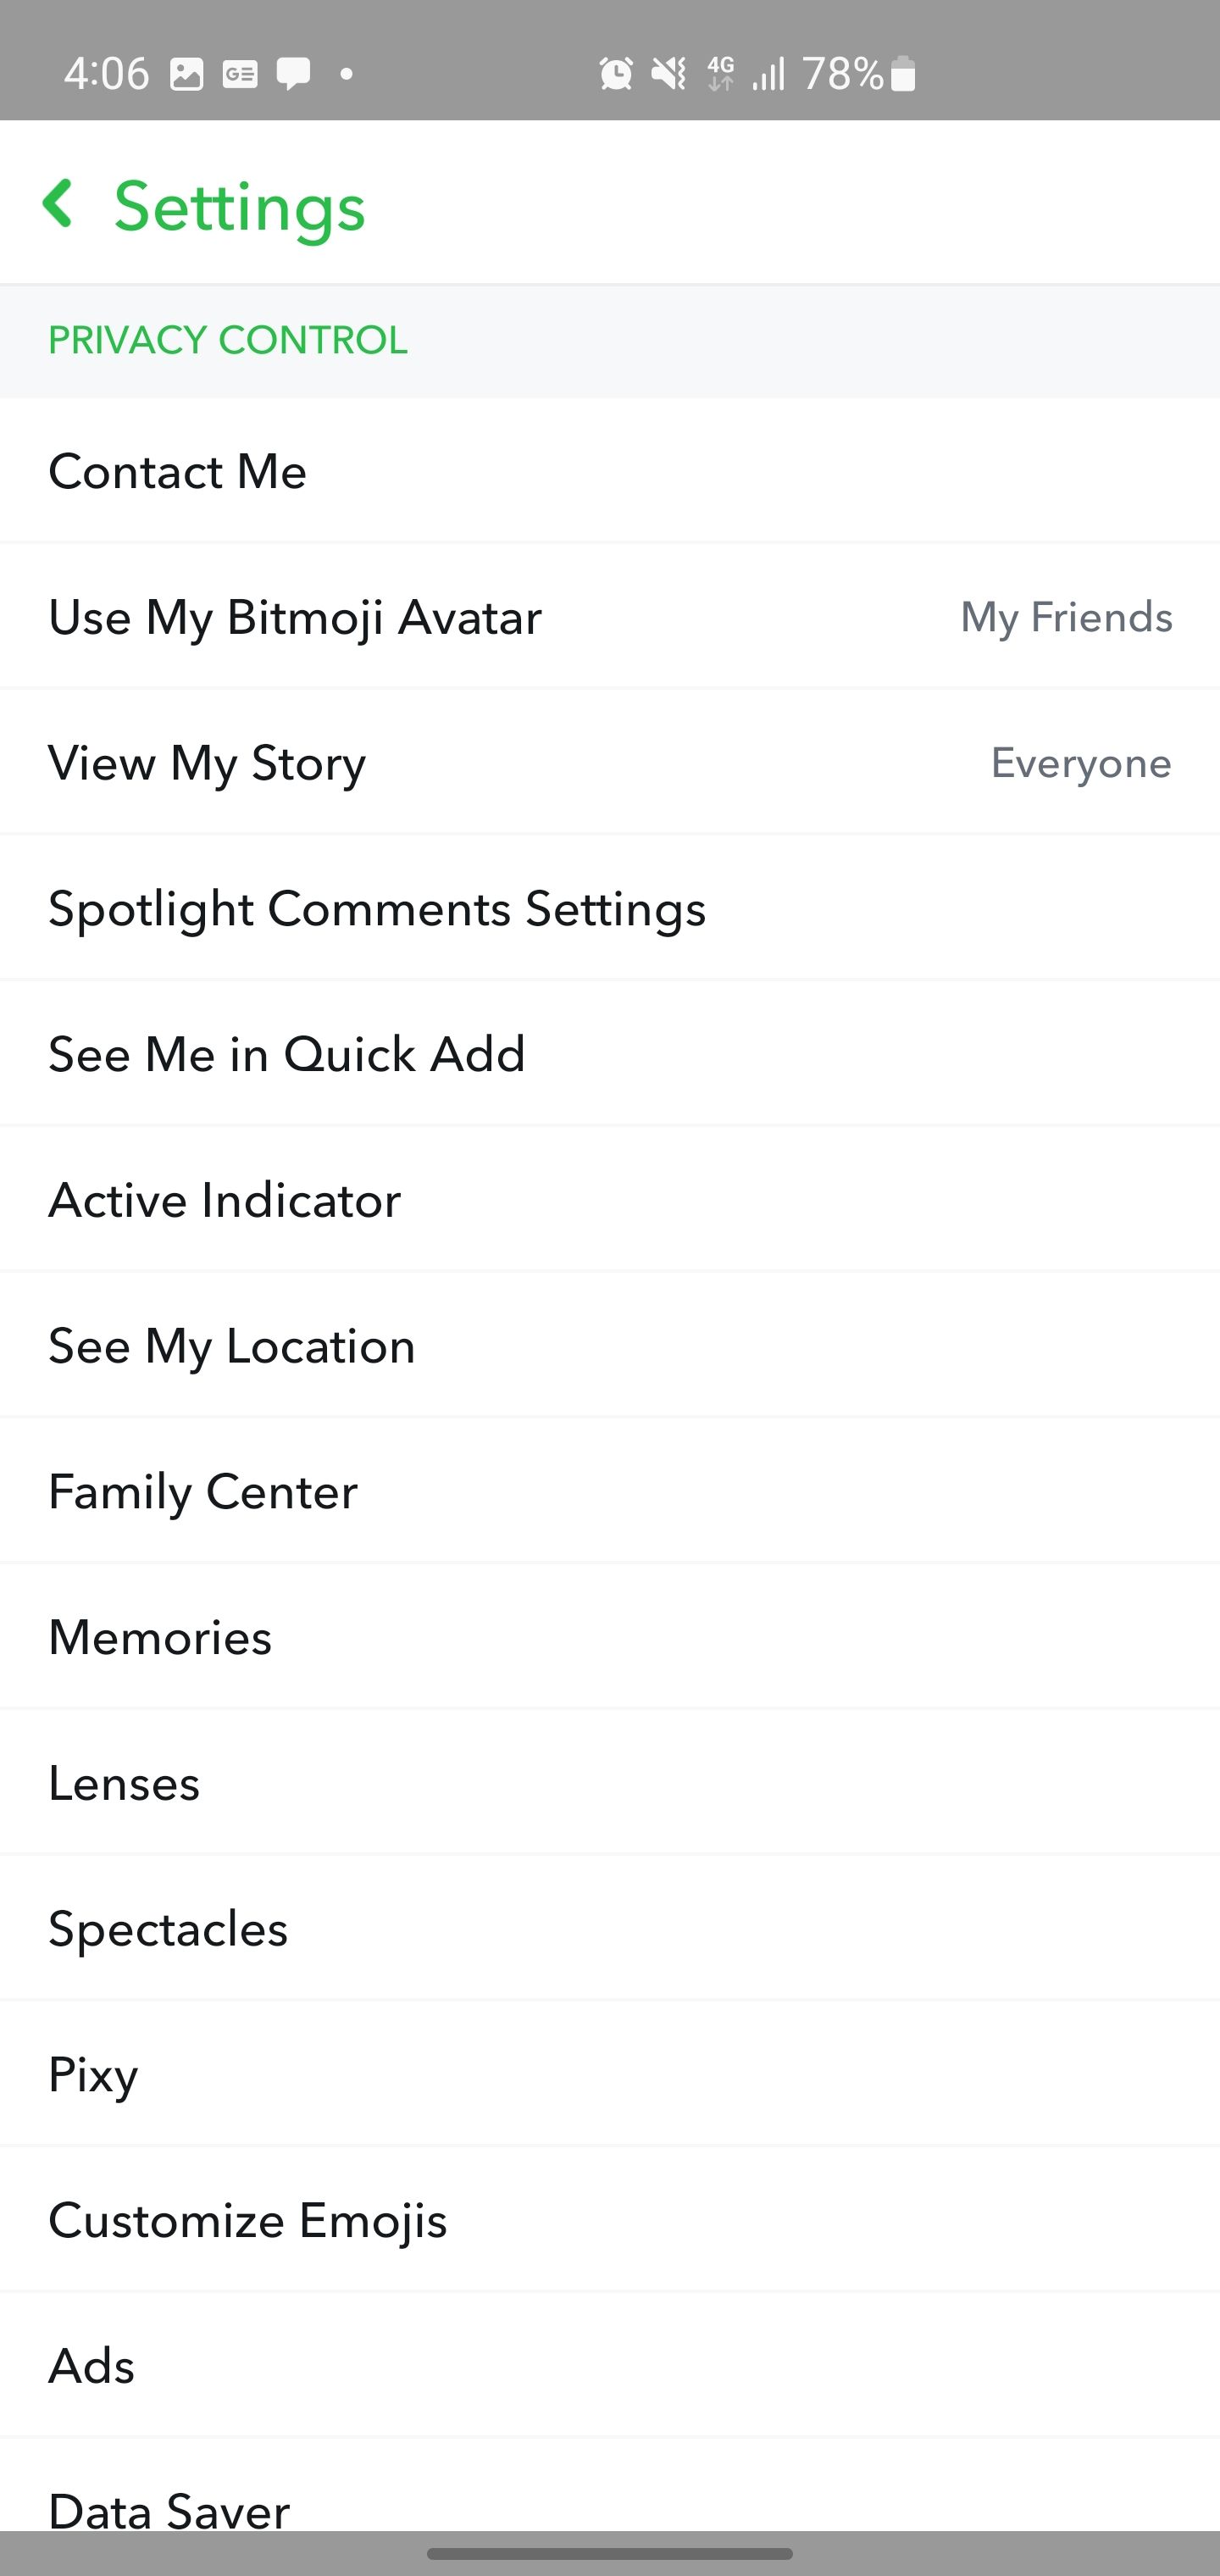Tap the chat bubble notification icon
The image size is (1220, 2576).
293,74
